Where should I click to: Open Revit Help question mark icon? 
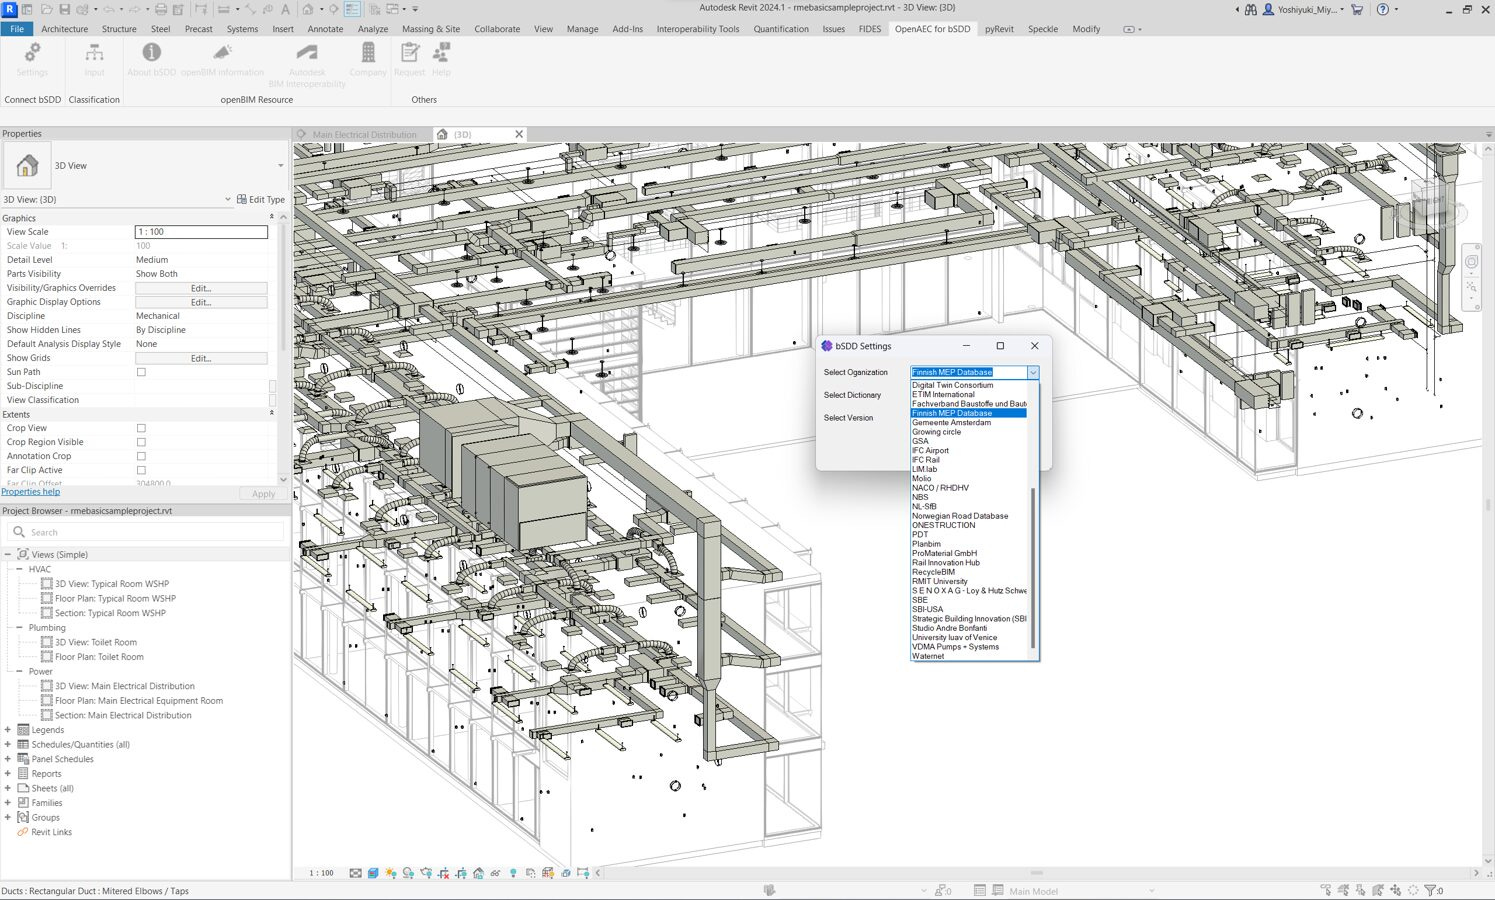pos(1383,9)
